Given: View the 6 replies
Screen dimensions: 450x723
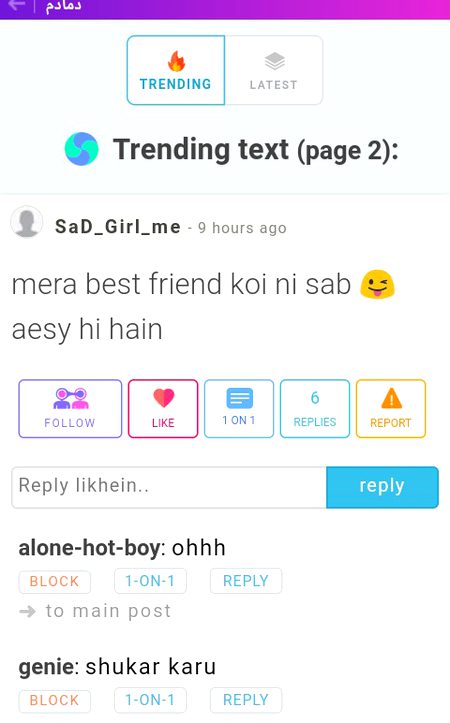Looking at the screenshot, I should pos(315,409).
